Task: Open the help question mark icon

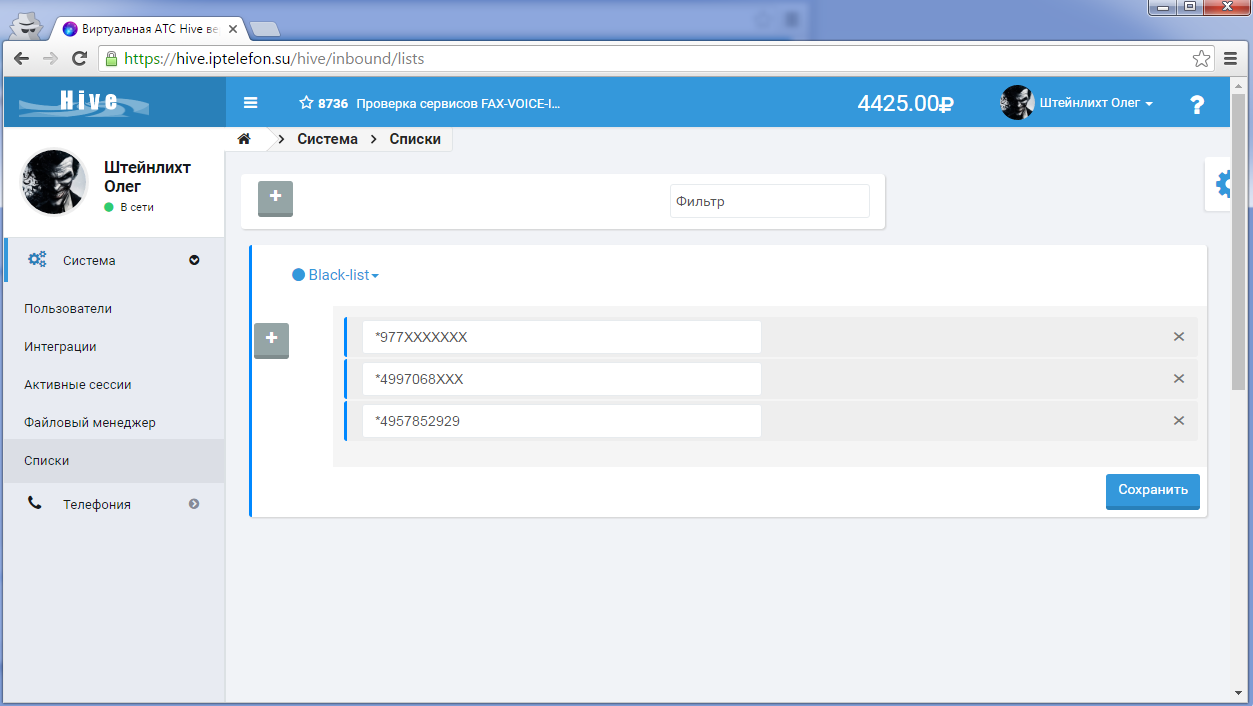Action: (x=1197, y=104)
